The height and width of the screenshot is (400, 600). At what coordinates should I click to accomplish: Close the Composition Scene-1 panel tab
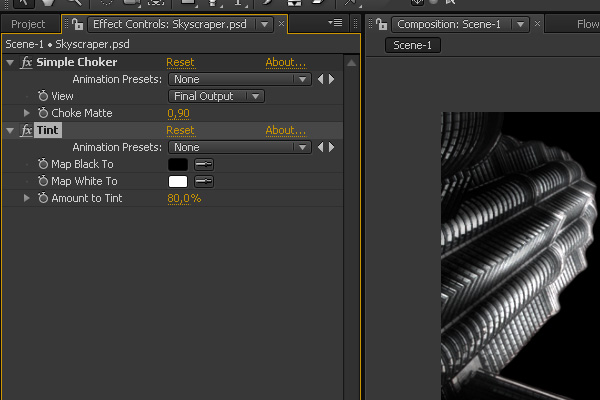[x=537, y=24]
